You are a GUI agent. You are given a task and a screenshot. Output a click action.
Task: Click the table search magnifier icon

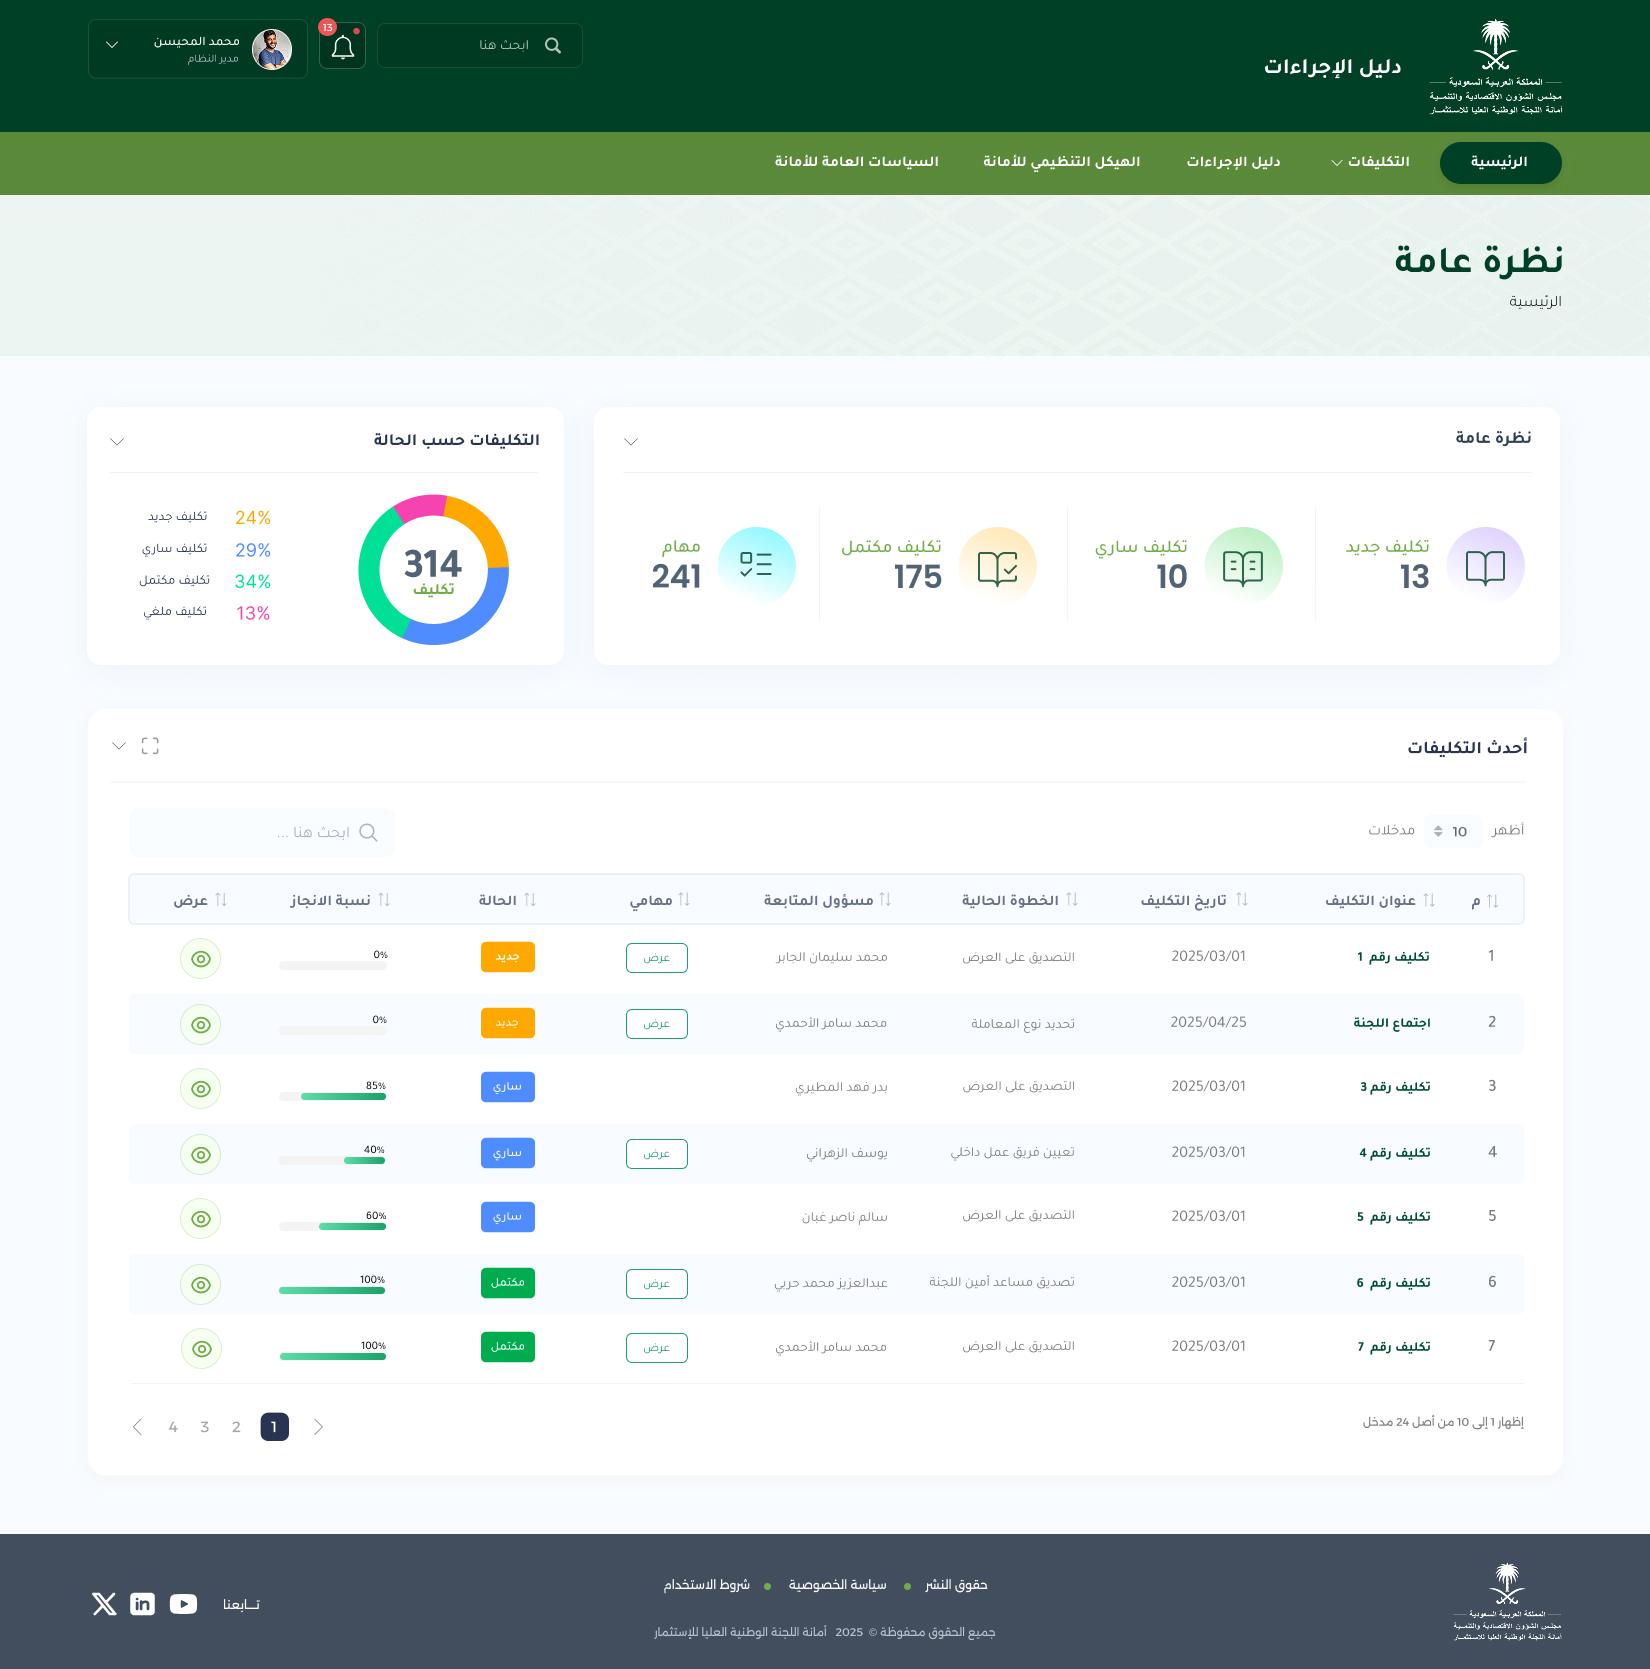point(368,832)
